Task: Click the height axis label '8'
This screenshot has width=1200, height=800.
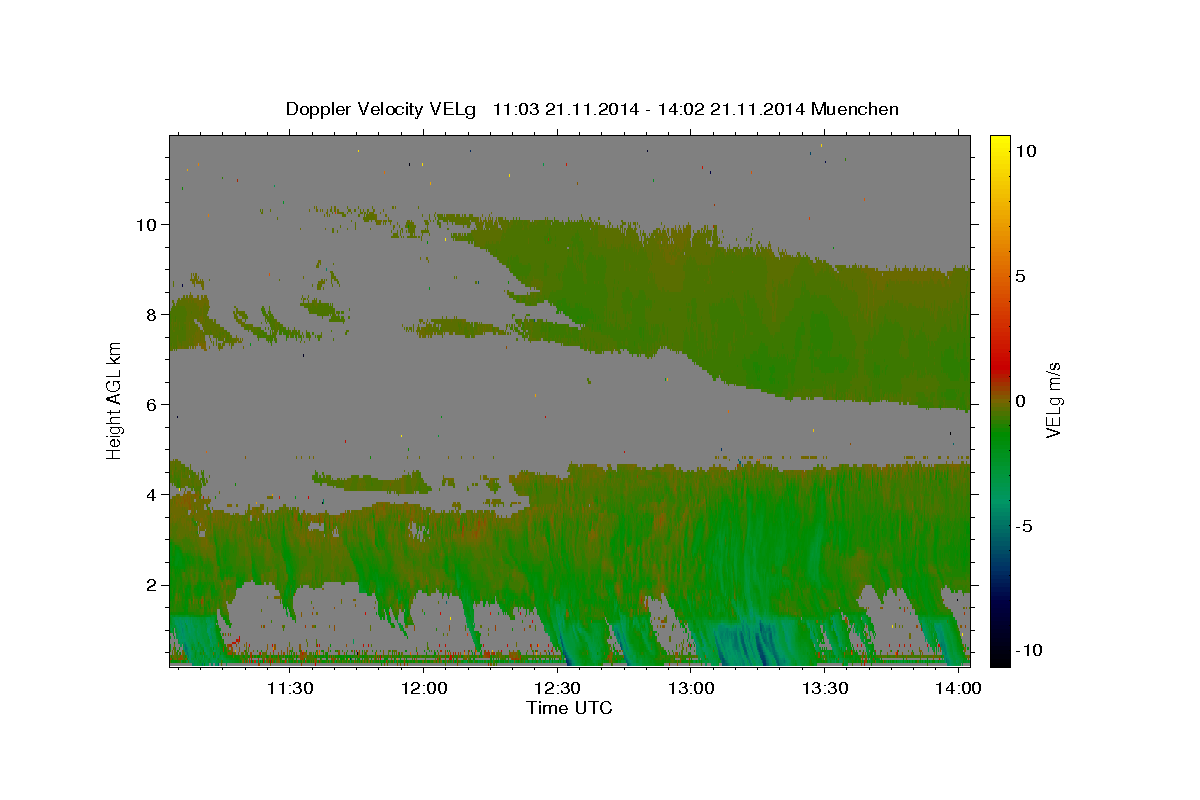Action: point(152,314)
